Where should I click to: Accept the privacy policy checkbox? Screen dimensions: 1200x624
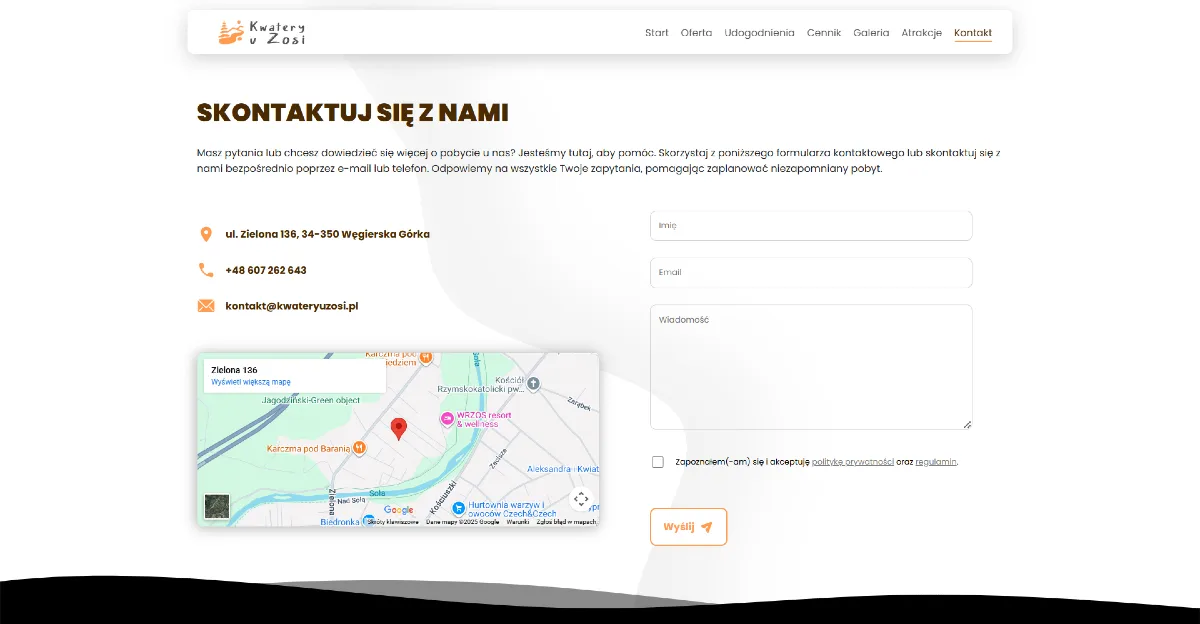pos(658,462)
